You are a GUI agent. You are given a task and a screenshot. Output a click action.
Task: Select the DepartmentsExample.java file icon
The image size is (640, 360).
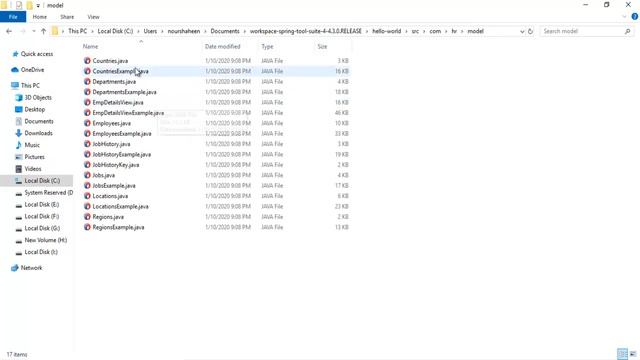click(x=87, y=92)
